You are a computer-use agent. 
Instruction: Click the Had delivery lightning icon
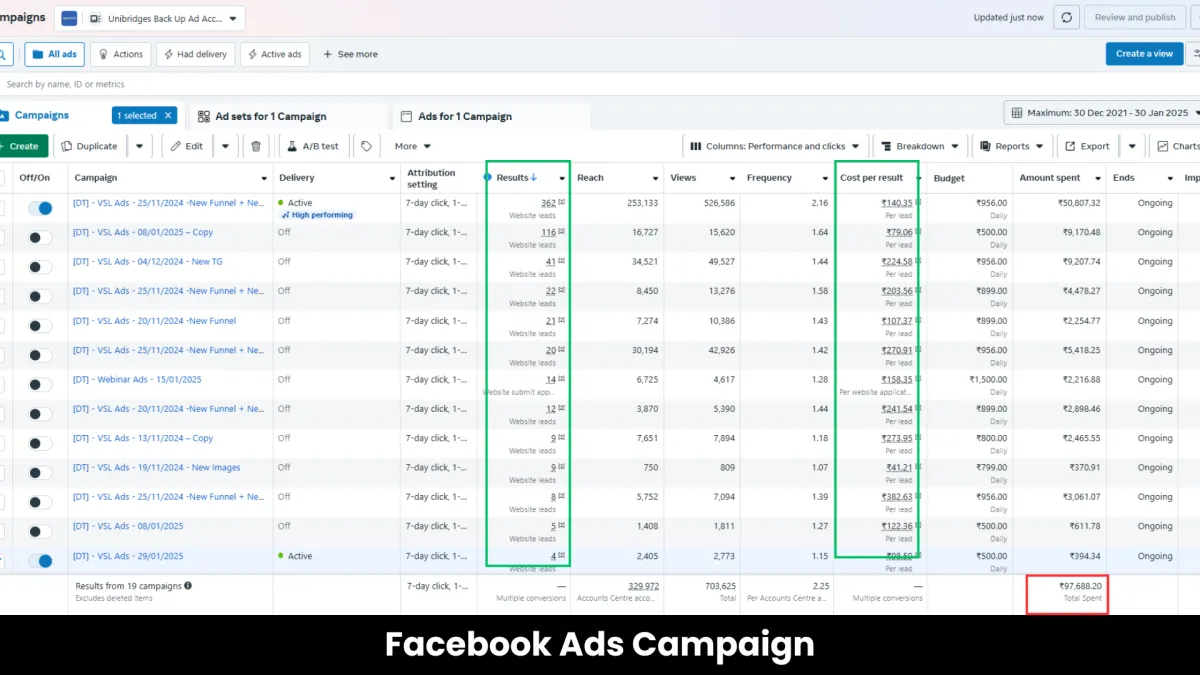(x=167, y=54)
